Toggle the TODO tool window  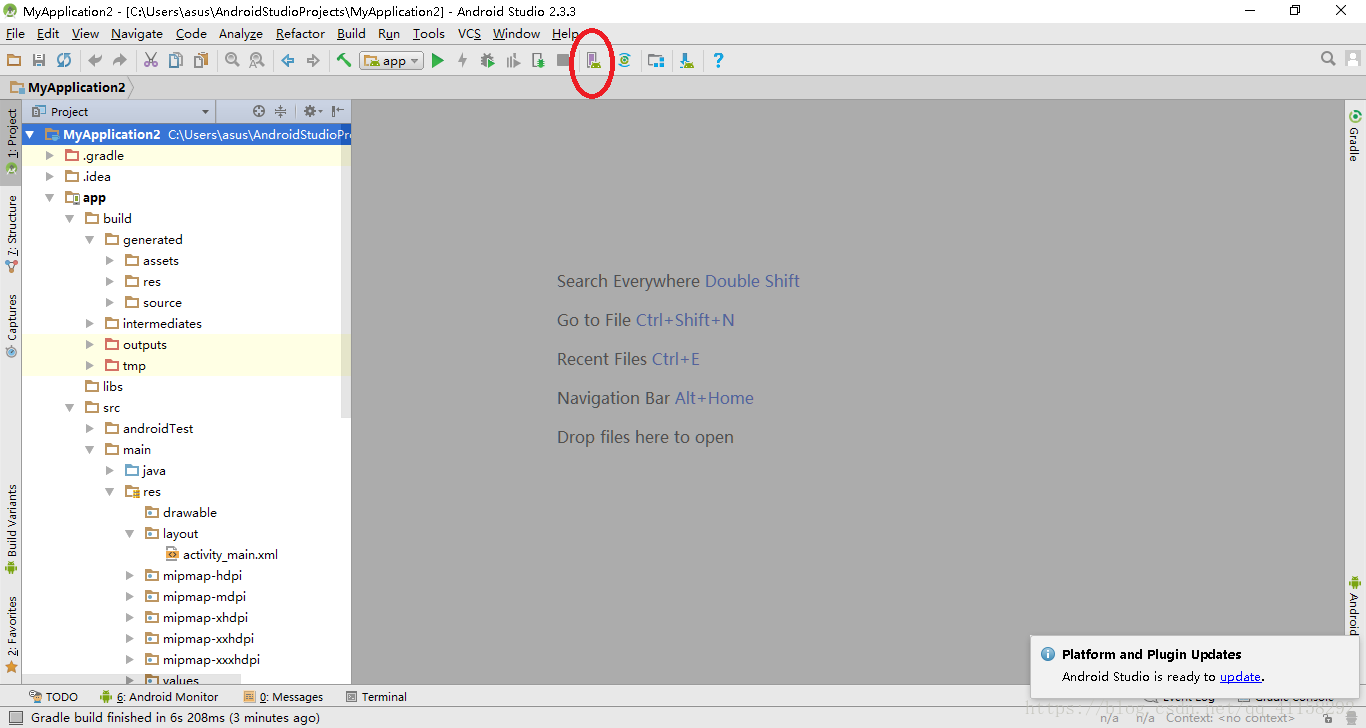53,696
